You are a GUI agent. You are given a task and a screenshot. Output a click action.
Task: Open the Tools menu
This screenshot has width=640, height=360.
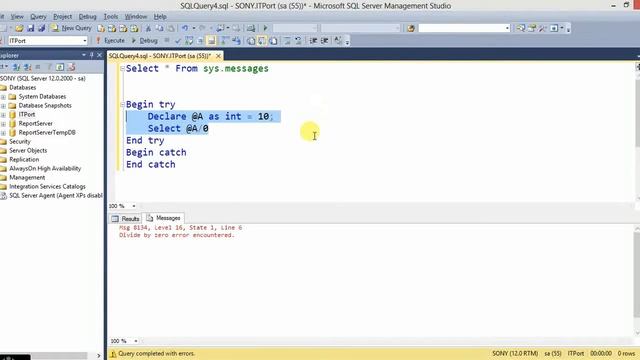[111, 17]
